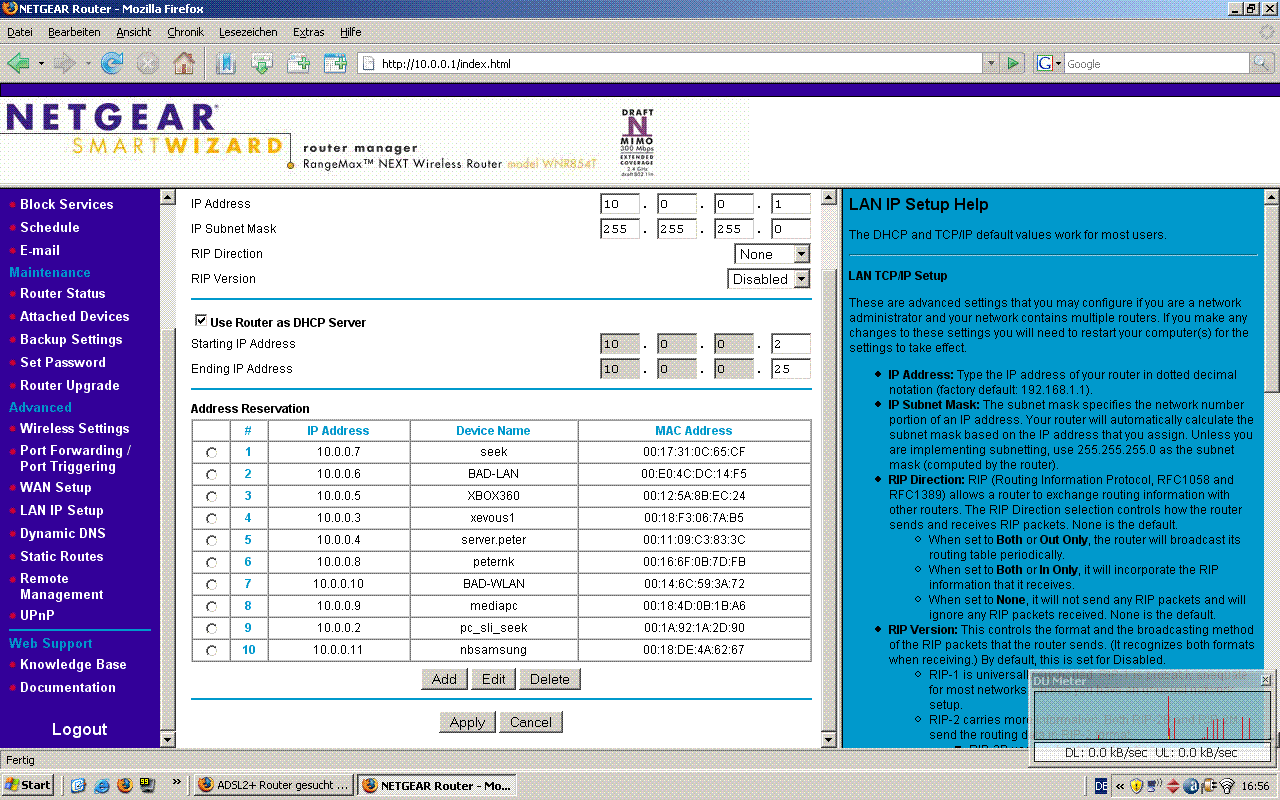This screenshot has width=1280, height=800.
Task: Click the new window icon
Action: [x=335, y=63]
